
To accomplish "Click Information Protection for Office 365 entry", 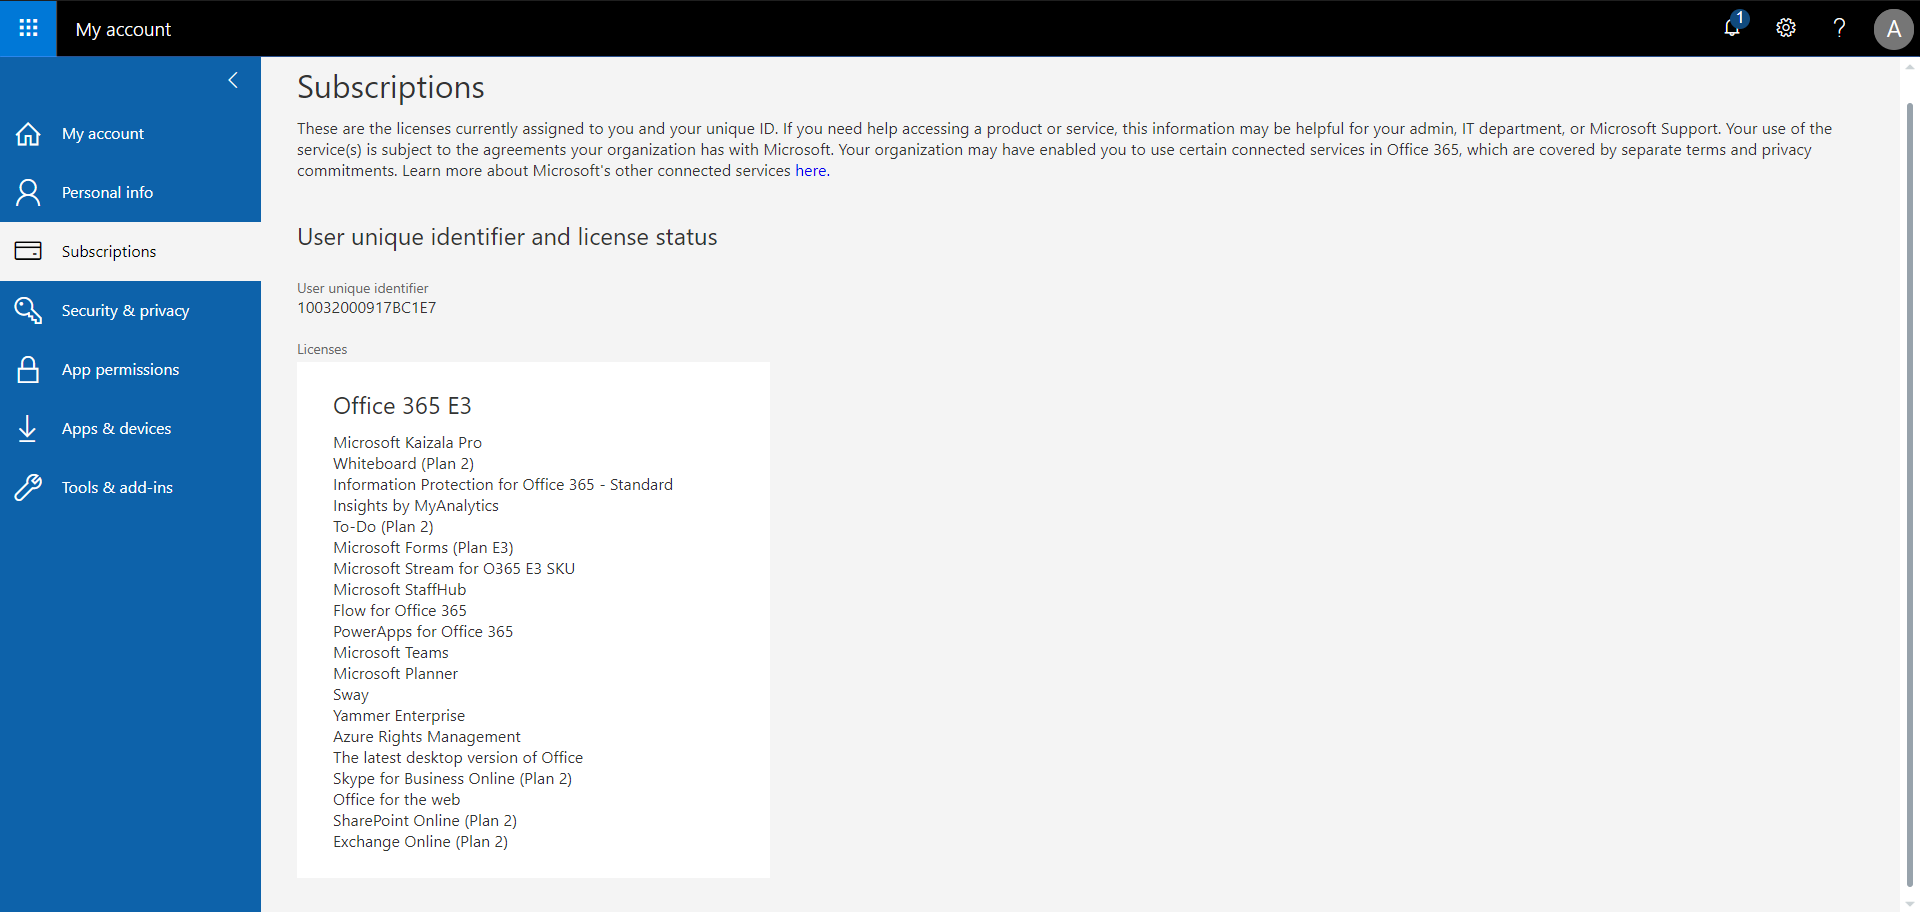I will point(503,485).
